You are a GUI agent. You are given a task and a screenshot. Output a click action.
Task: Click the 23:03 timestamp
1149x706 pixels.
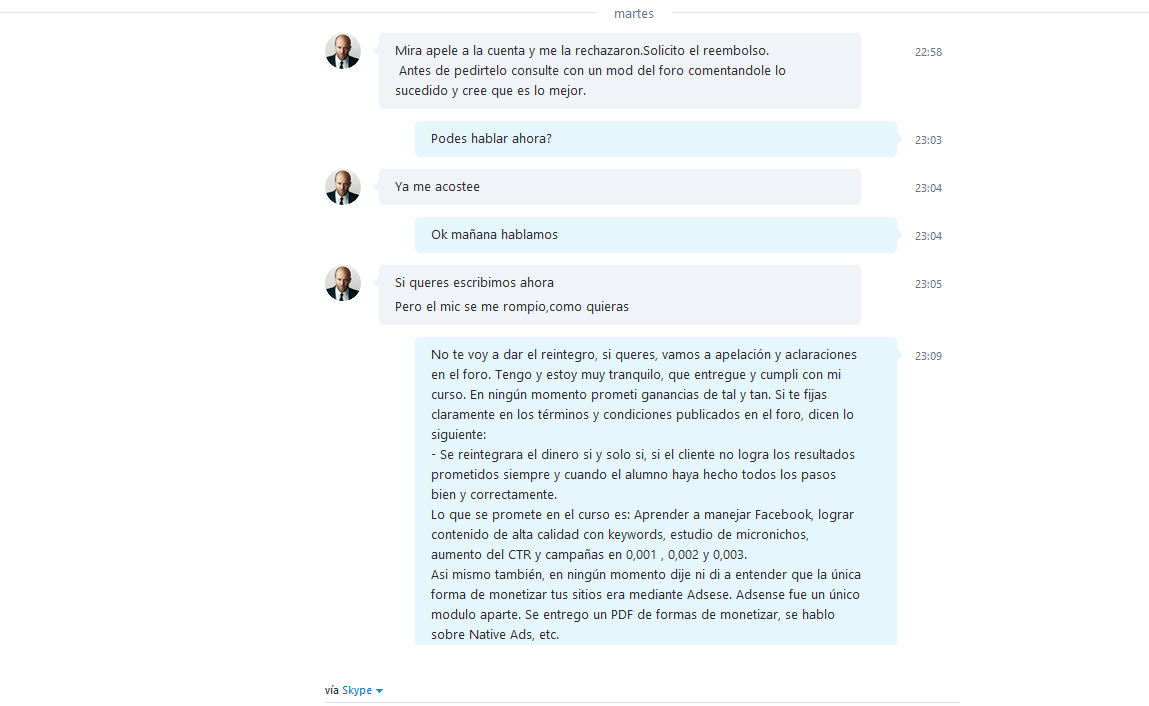point(928,140)
